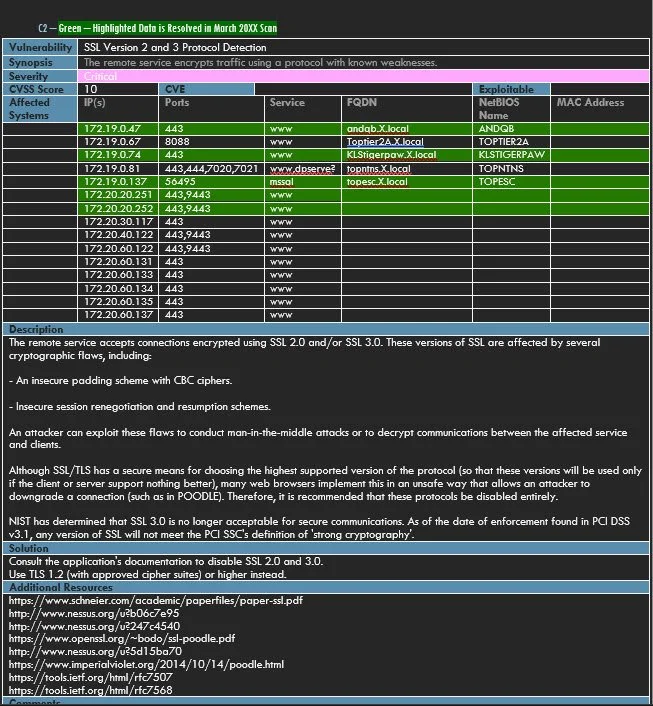
Task: Open the Toptier2A.X.local link
Action: [x=385, y=142]
